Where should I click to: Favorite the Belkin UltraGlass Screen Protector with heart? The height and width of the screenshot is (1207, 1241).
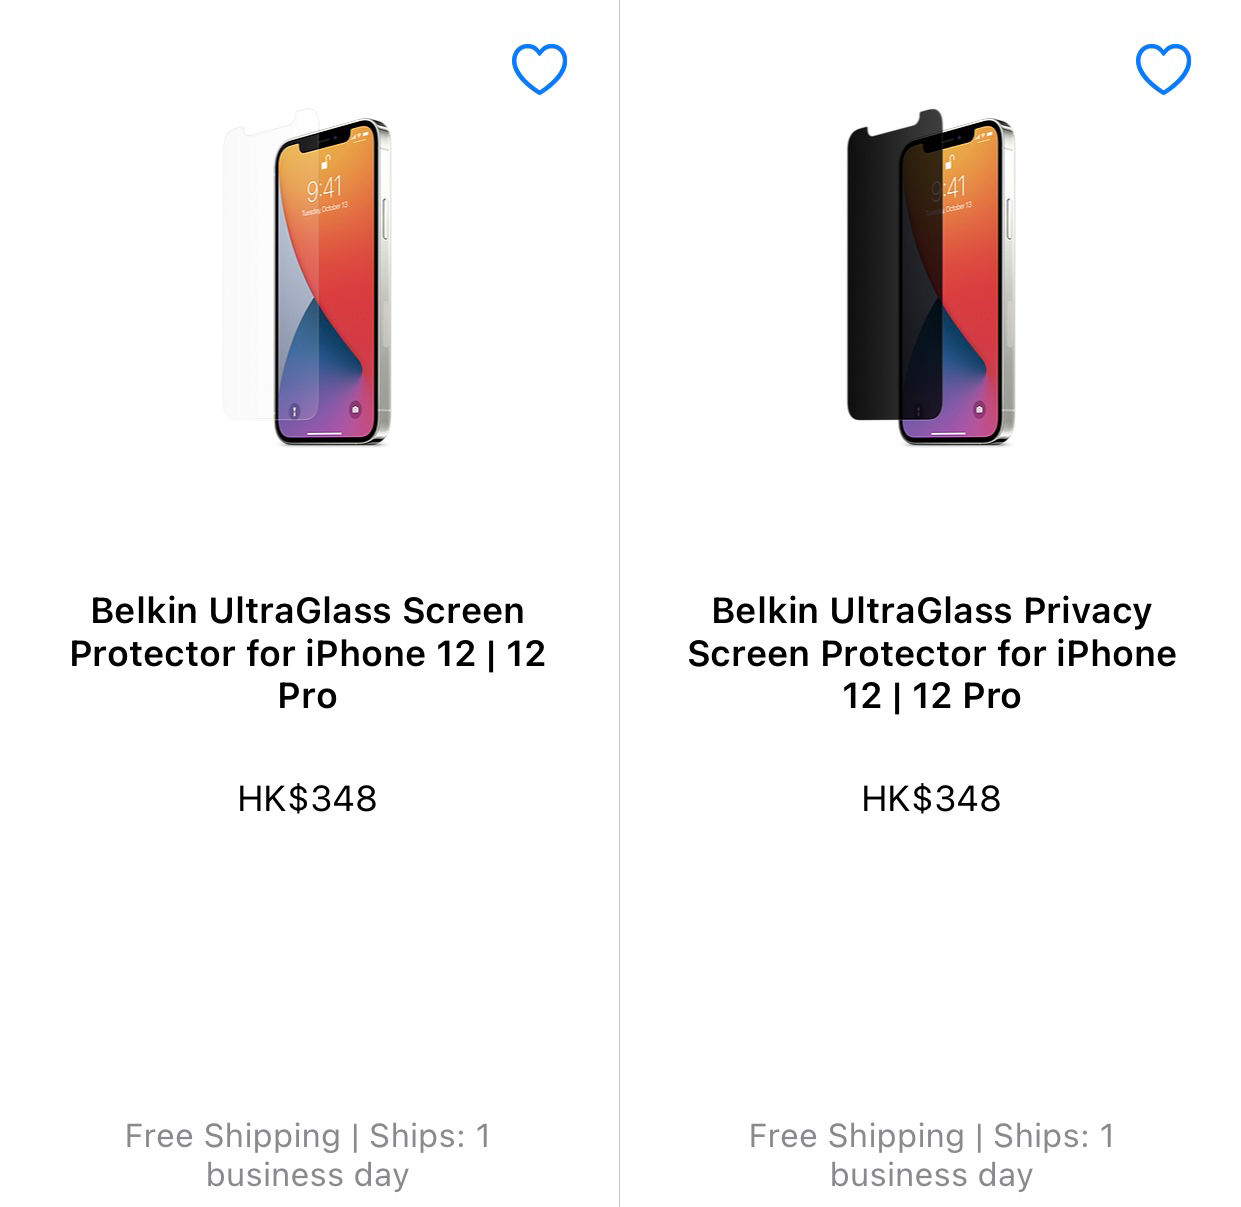539,69
